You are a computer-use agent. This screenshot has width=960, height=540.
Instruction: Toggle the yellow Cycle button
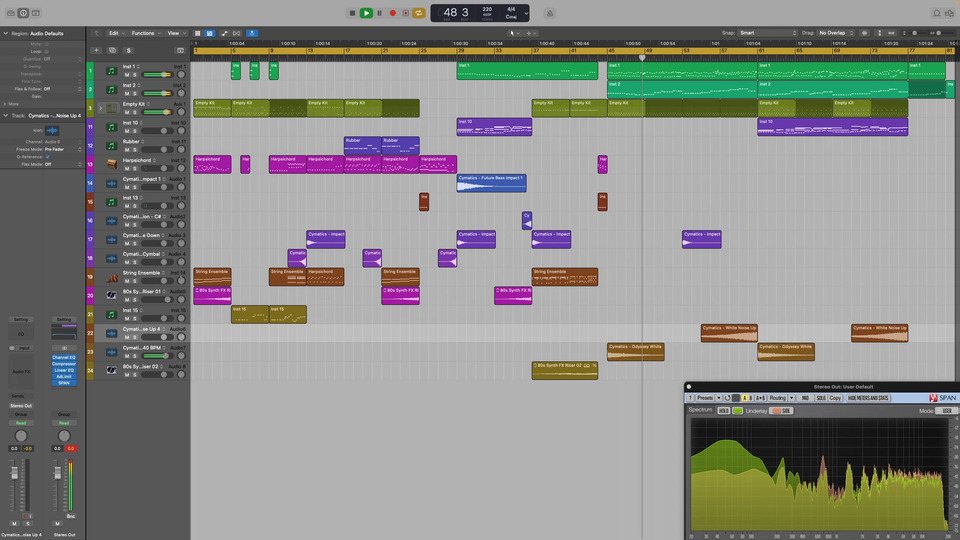(419, 13)
